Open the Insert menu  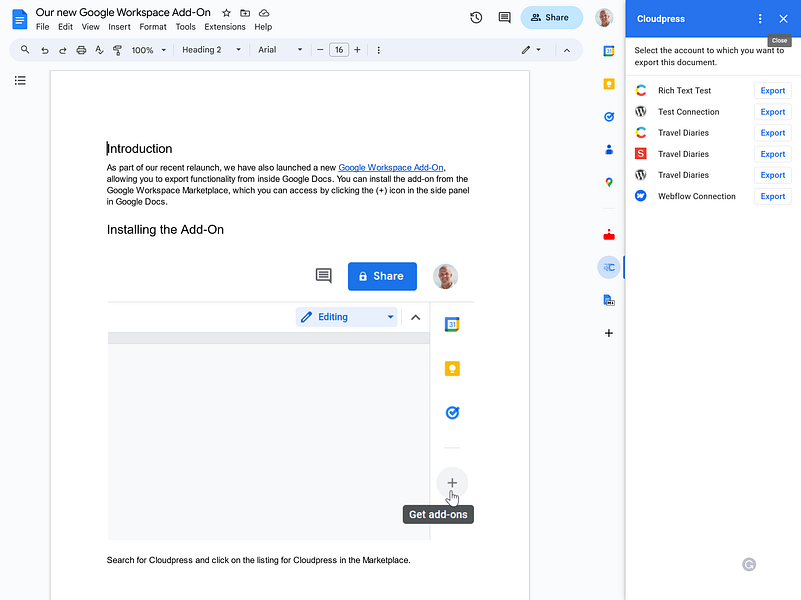[119, 27]
